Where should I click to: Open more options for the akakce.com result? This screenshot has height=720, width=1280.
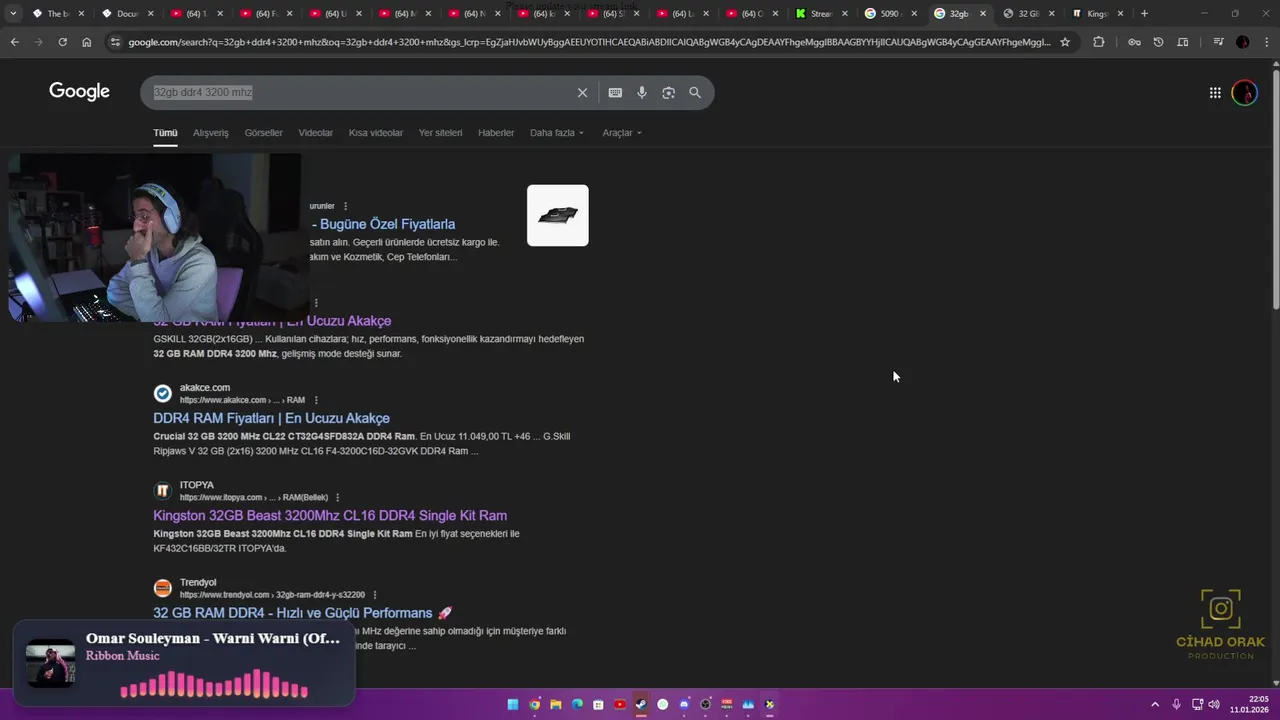tap(316, 400)
